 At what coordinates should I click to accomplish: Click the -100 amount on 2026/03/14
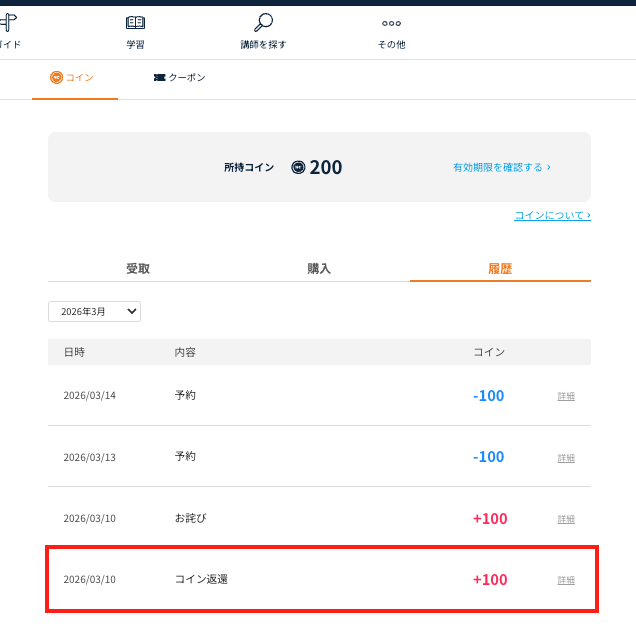point(488,396)
